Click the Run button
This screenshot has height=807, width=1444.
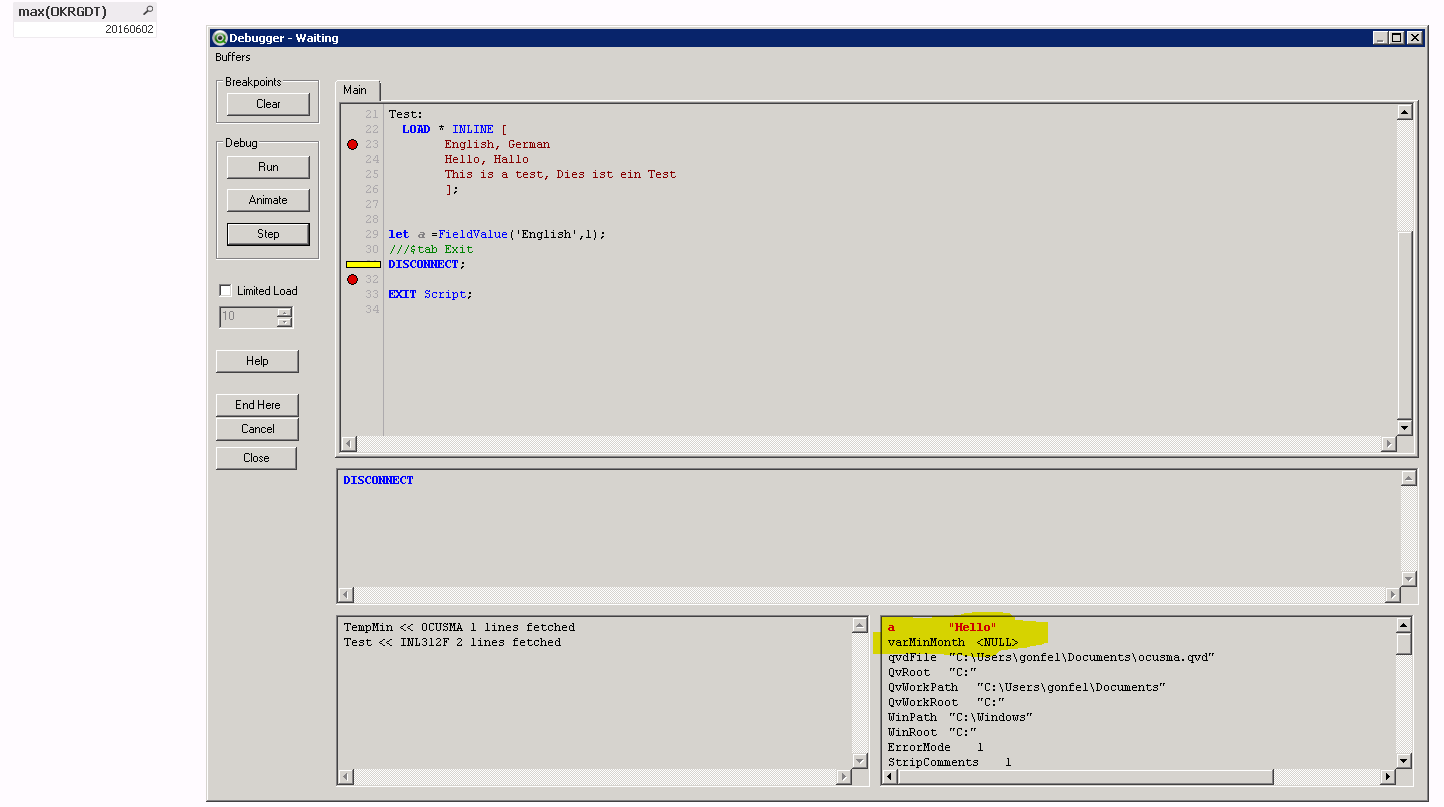tap(268, 167)
